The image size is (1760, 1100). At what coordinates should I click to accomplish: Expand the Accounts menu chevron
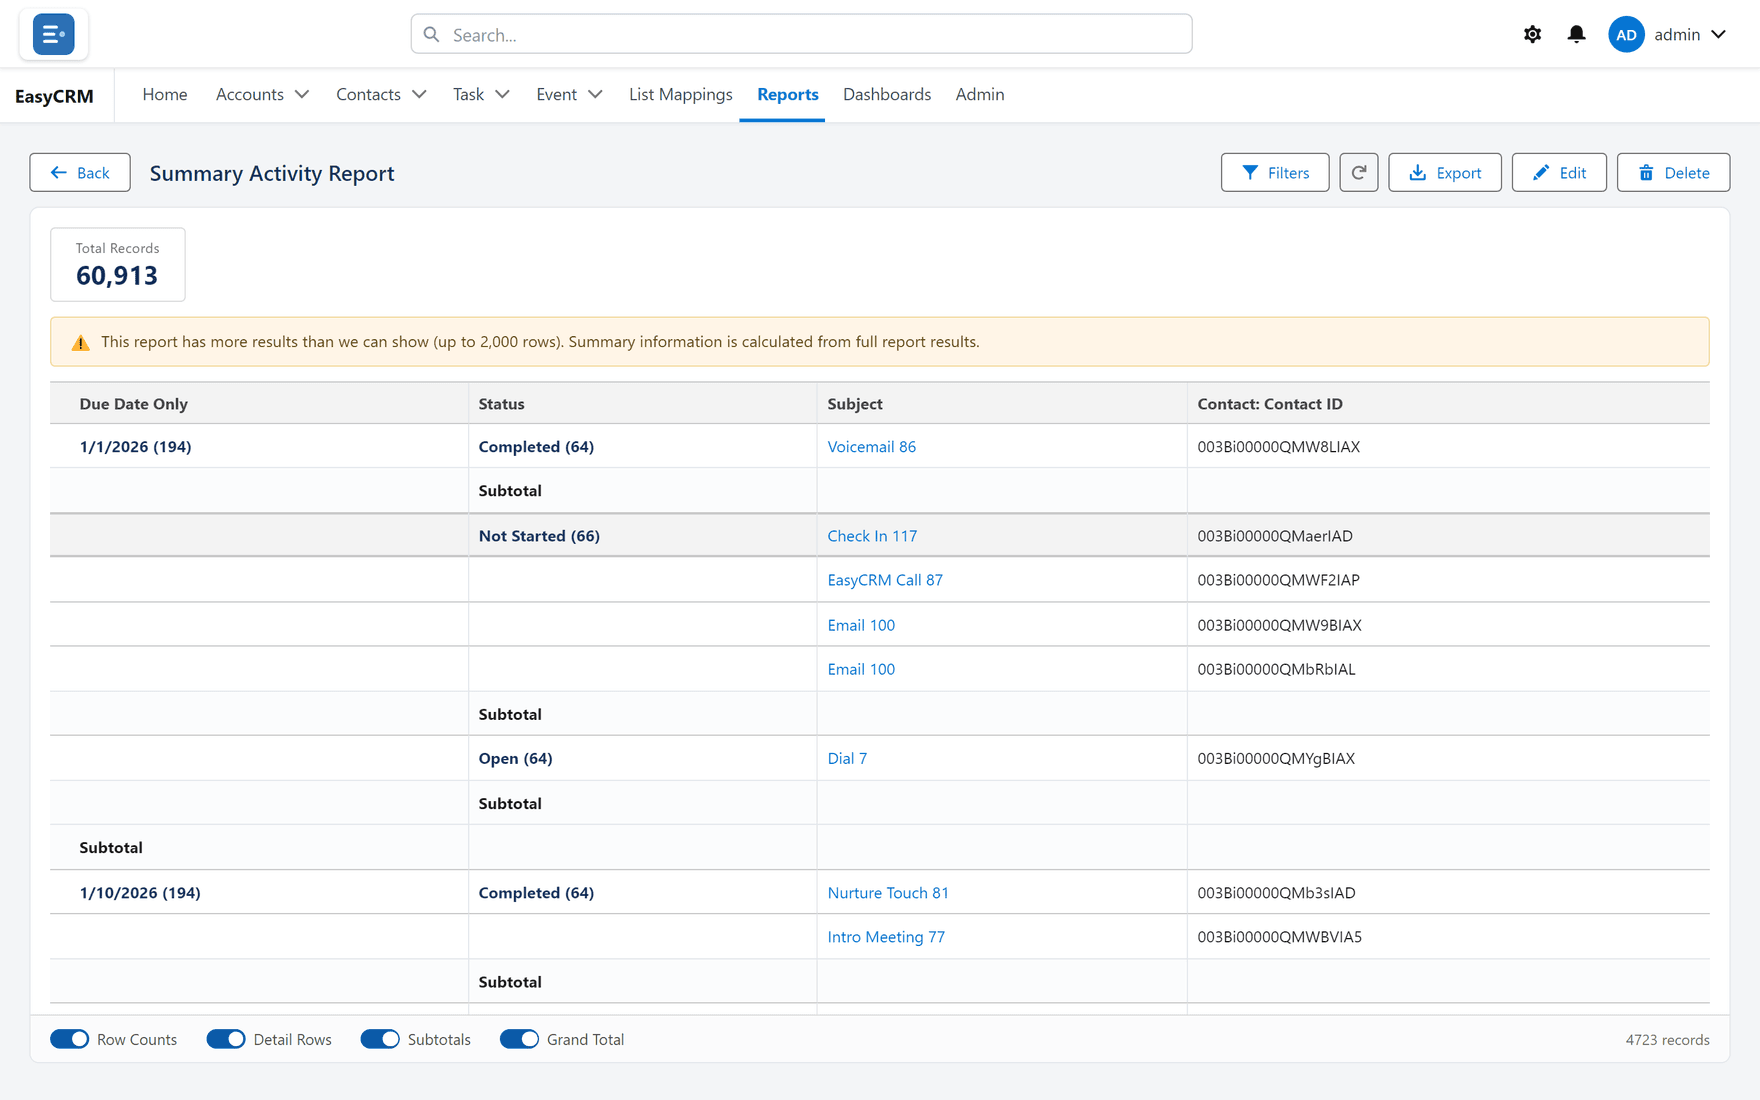[301, 94]
